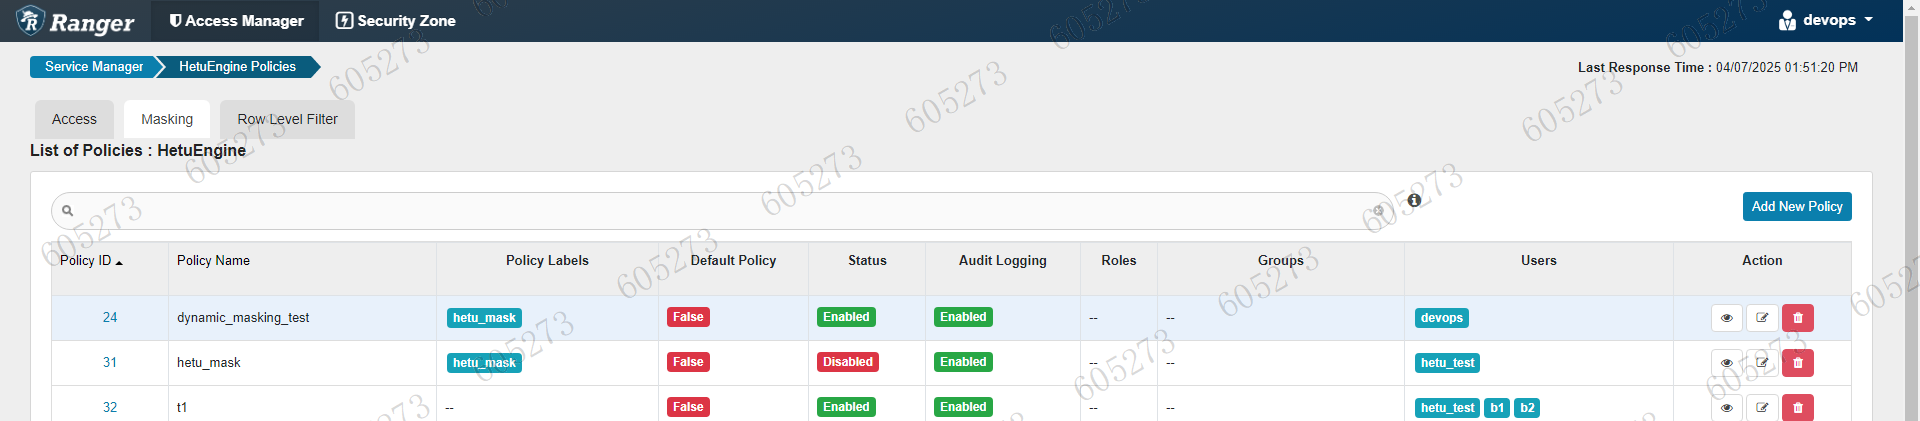Image resolution: width=1920 pixels, height=421 pixels.
Task: Click devops user tag
Action: (1442, 318)
